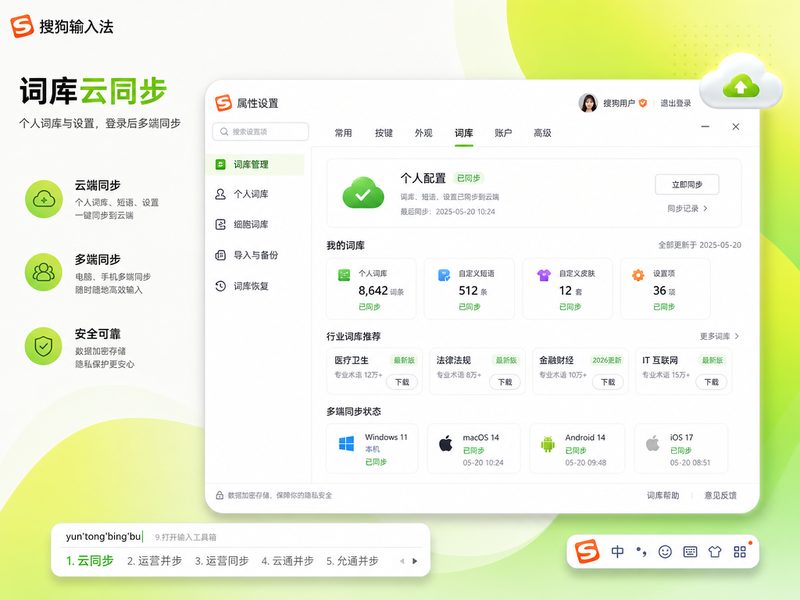Click the 设置项 orange gear icon
Image resolution: width=800 pixels, height=600 pixels.
point(638,275)
